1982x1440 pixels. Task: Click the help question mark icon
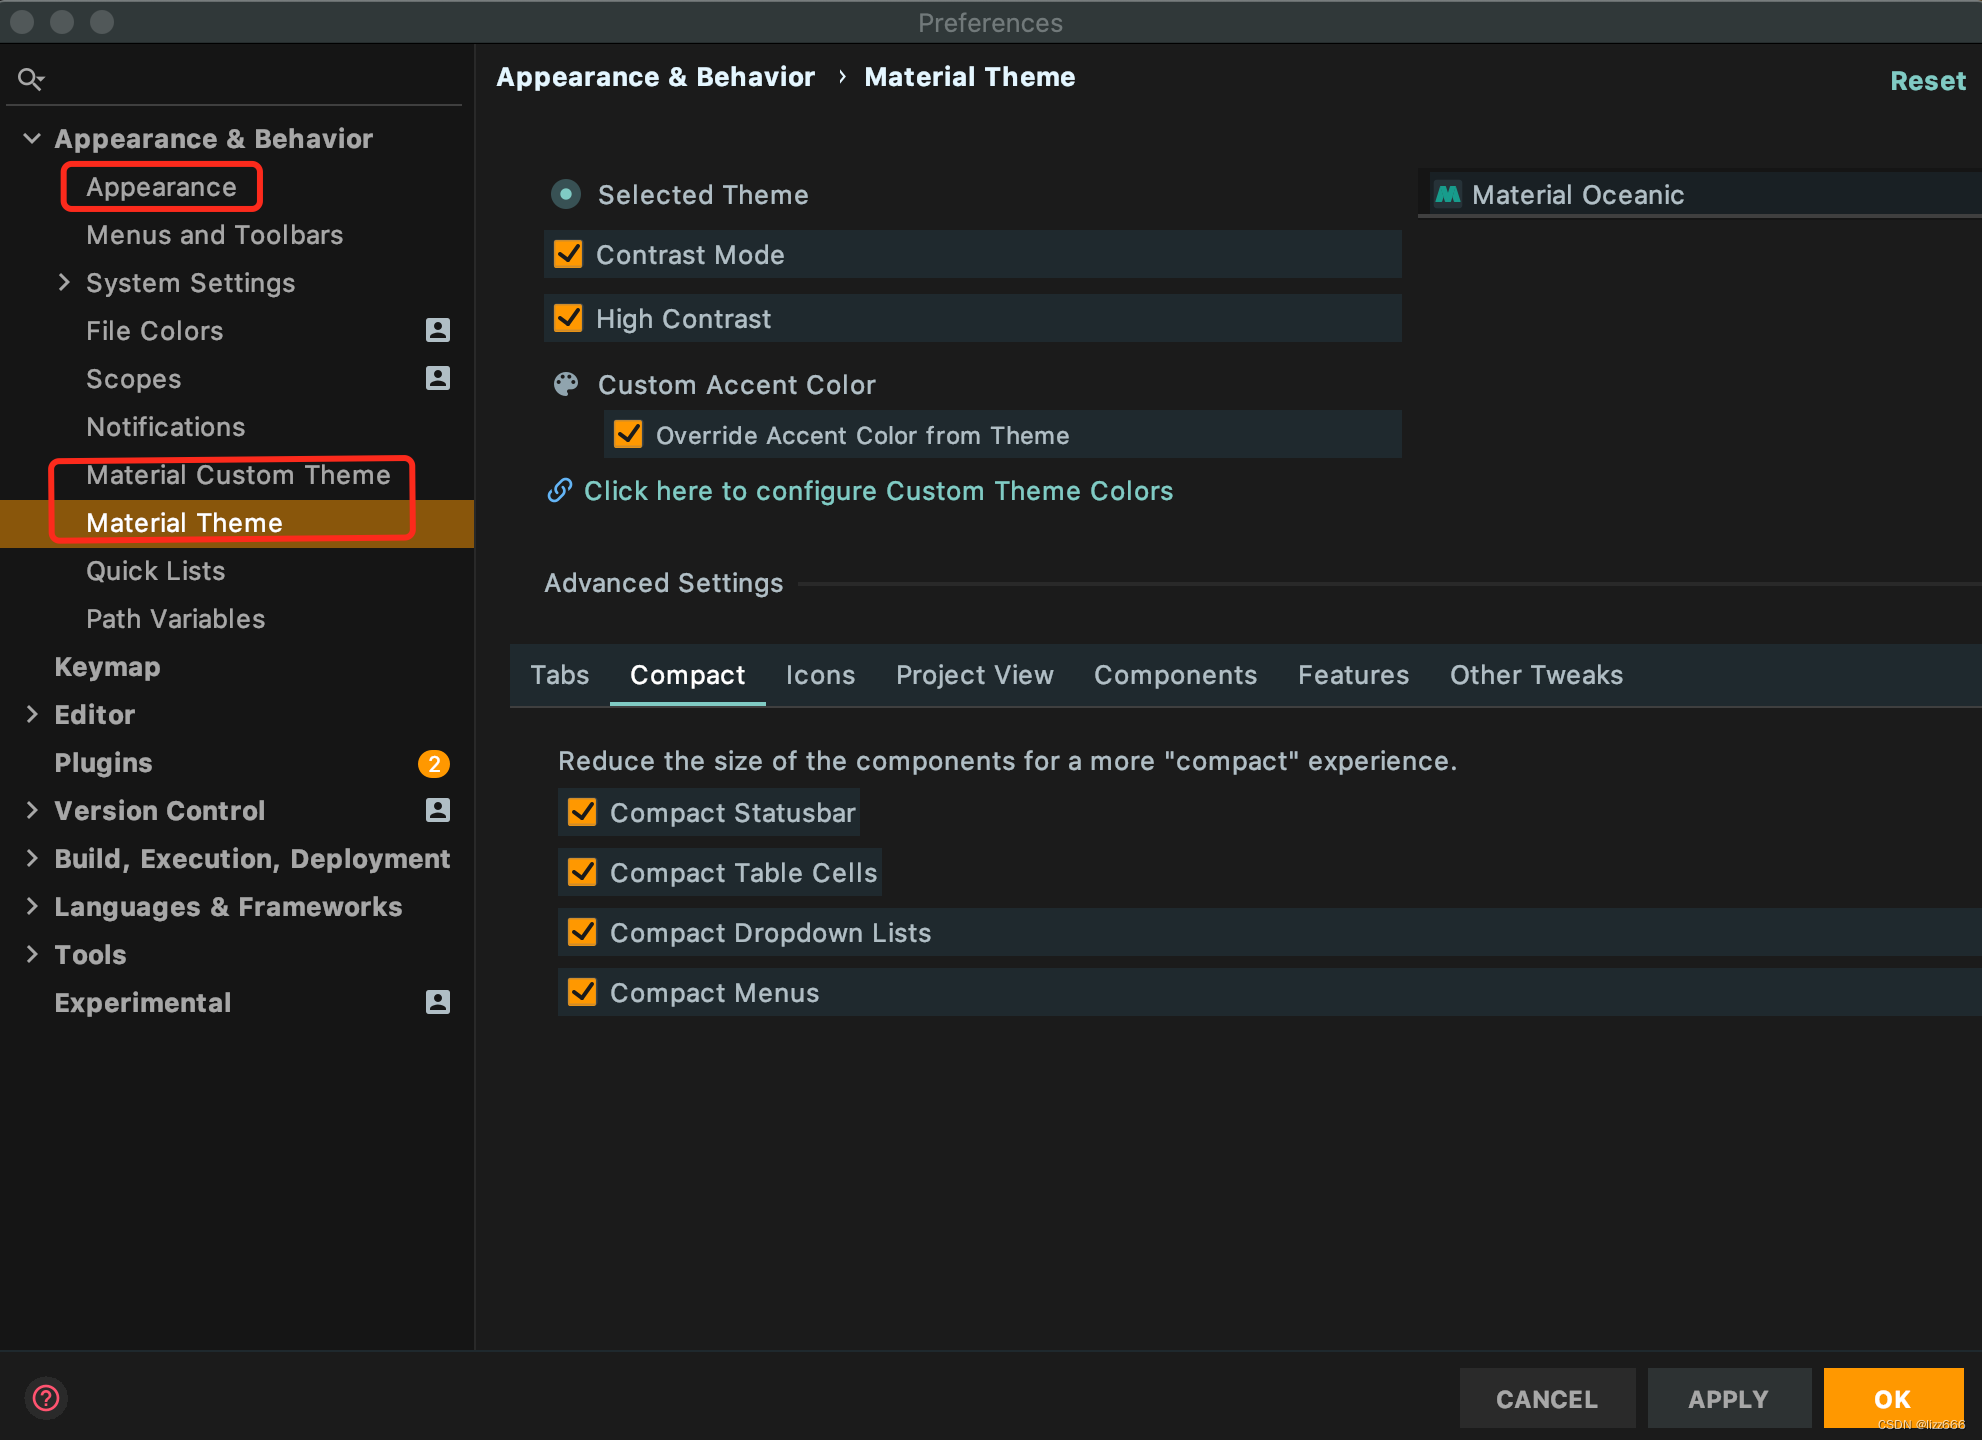pyautogui.click(x=46, y=1398)
